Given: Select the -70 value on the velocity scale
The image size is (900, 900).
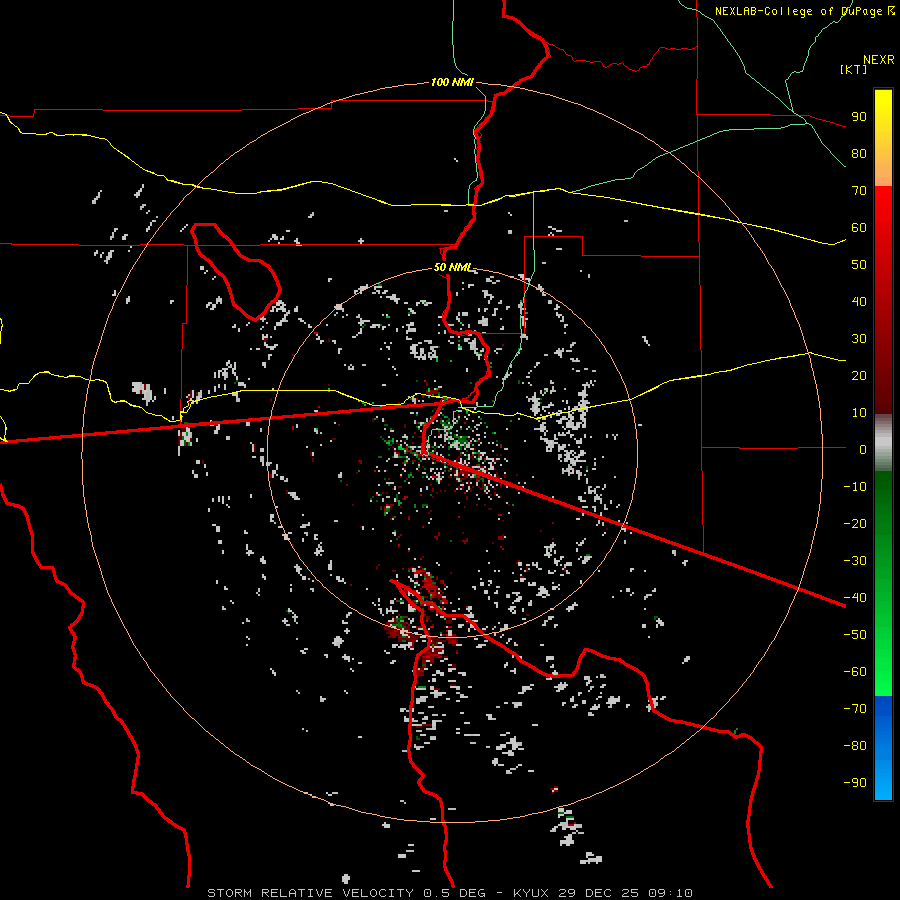Looking at the screenshot, I should coord(855,708).
